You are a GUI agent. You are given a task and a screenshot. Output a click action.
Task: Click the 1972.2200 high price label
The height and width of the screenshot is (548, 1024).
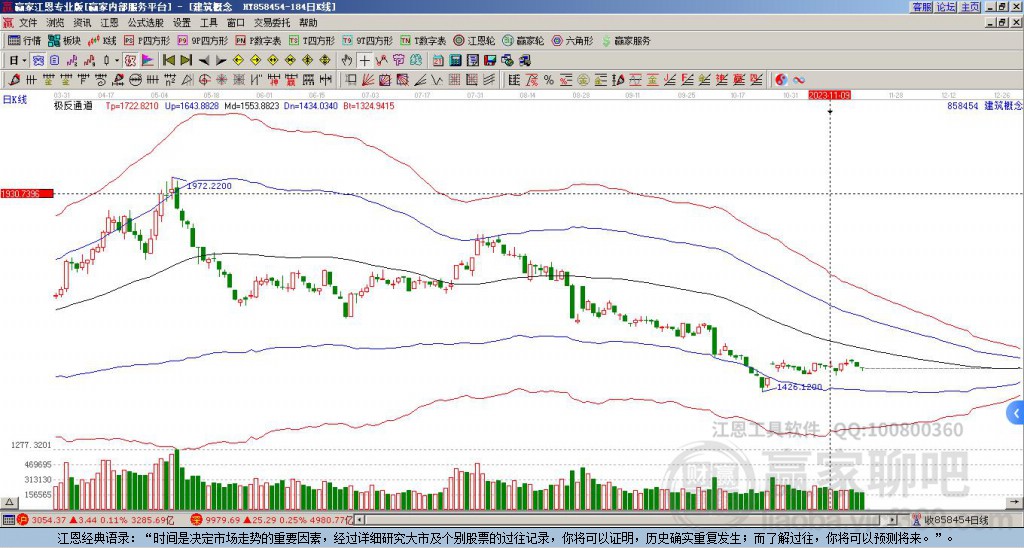pyautogui.click(x=209, y=186)
